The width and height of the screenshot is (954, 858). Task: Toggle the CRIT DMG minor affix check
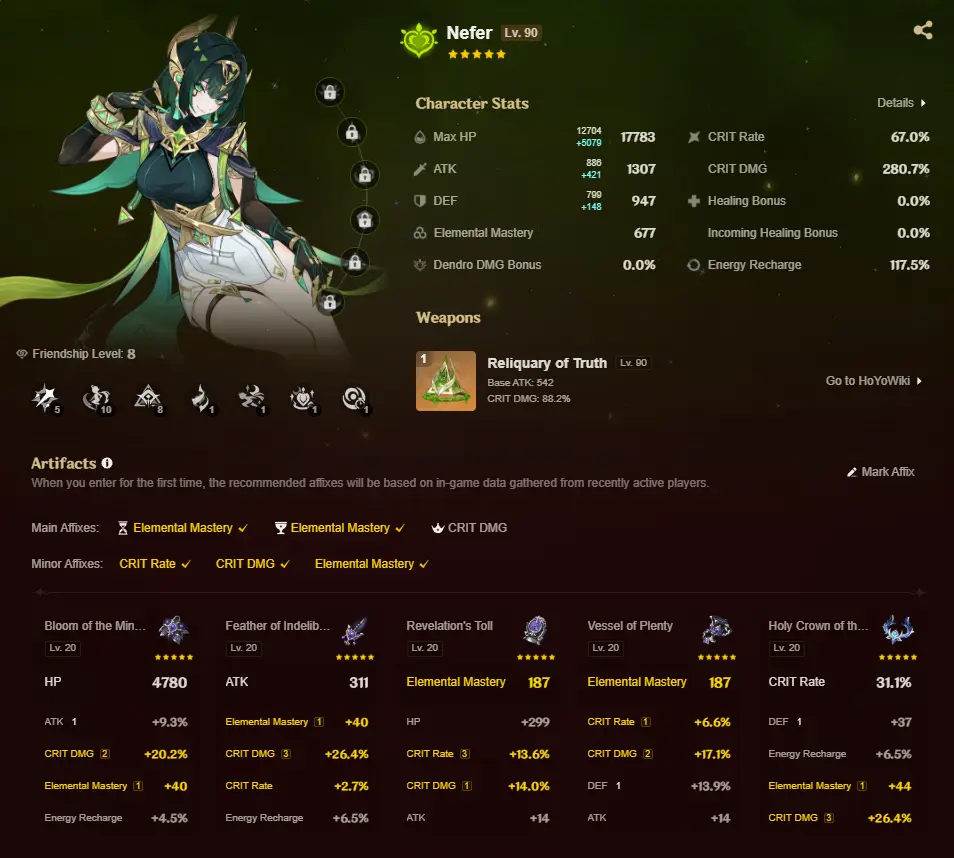(252, 563)
